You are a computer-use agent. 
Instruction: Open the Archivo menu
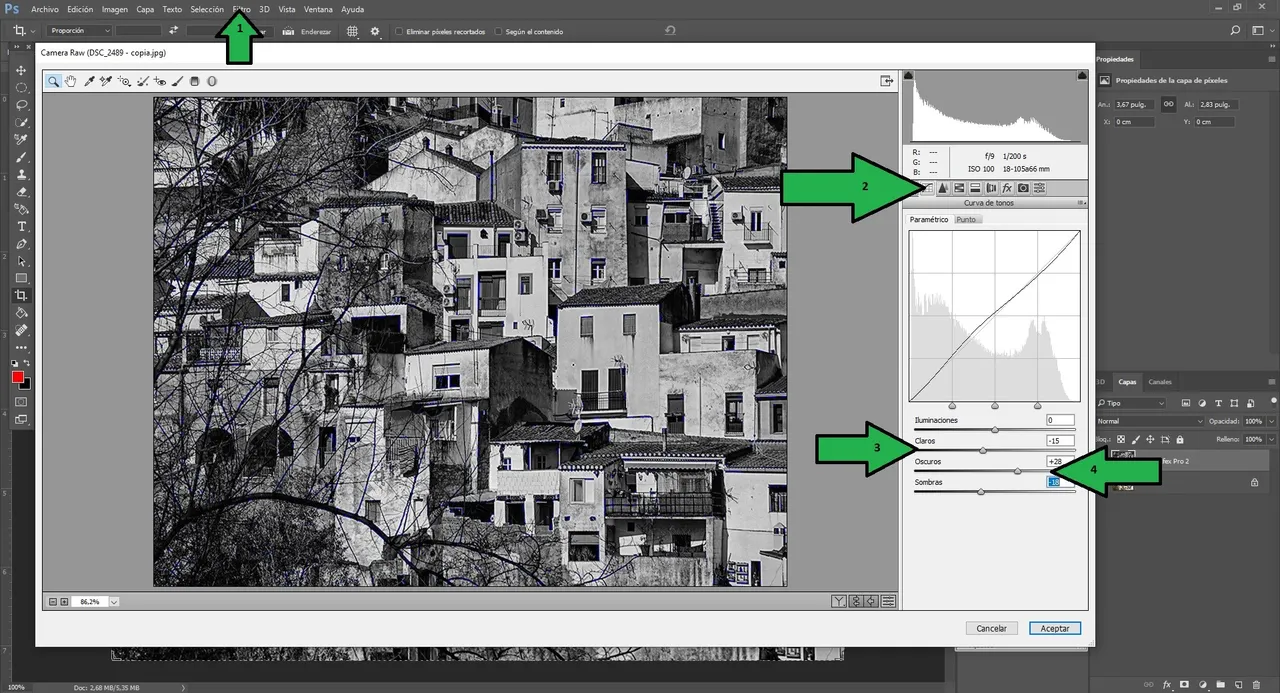[x=45, y=9]
